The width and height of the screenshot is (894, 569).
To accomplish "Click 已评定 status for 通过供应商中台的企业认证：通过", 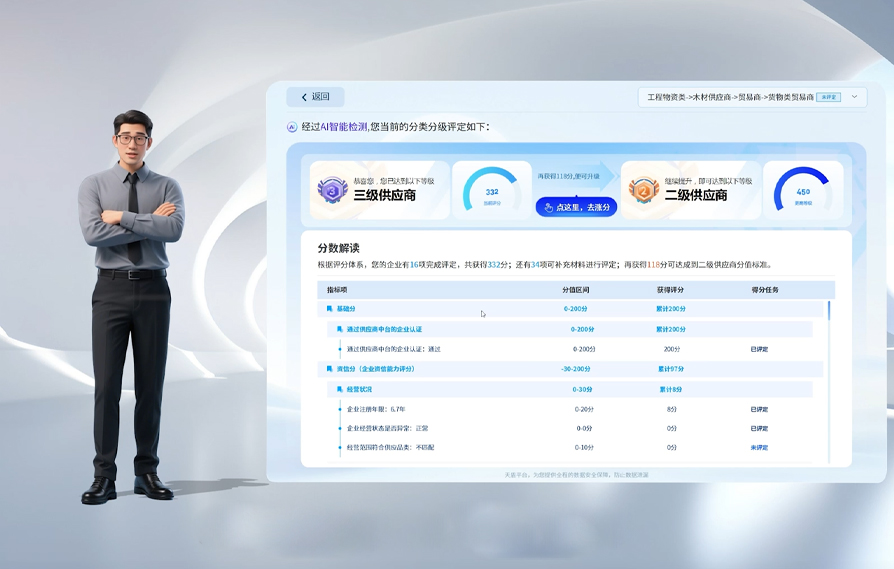I will 759,349.
